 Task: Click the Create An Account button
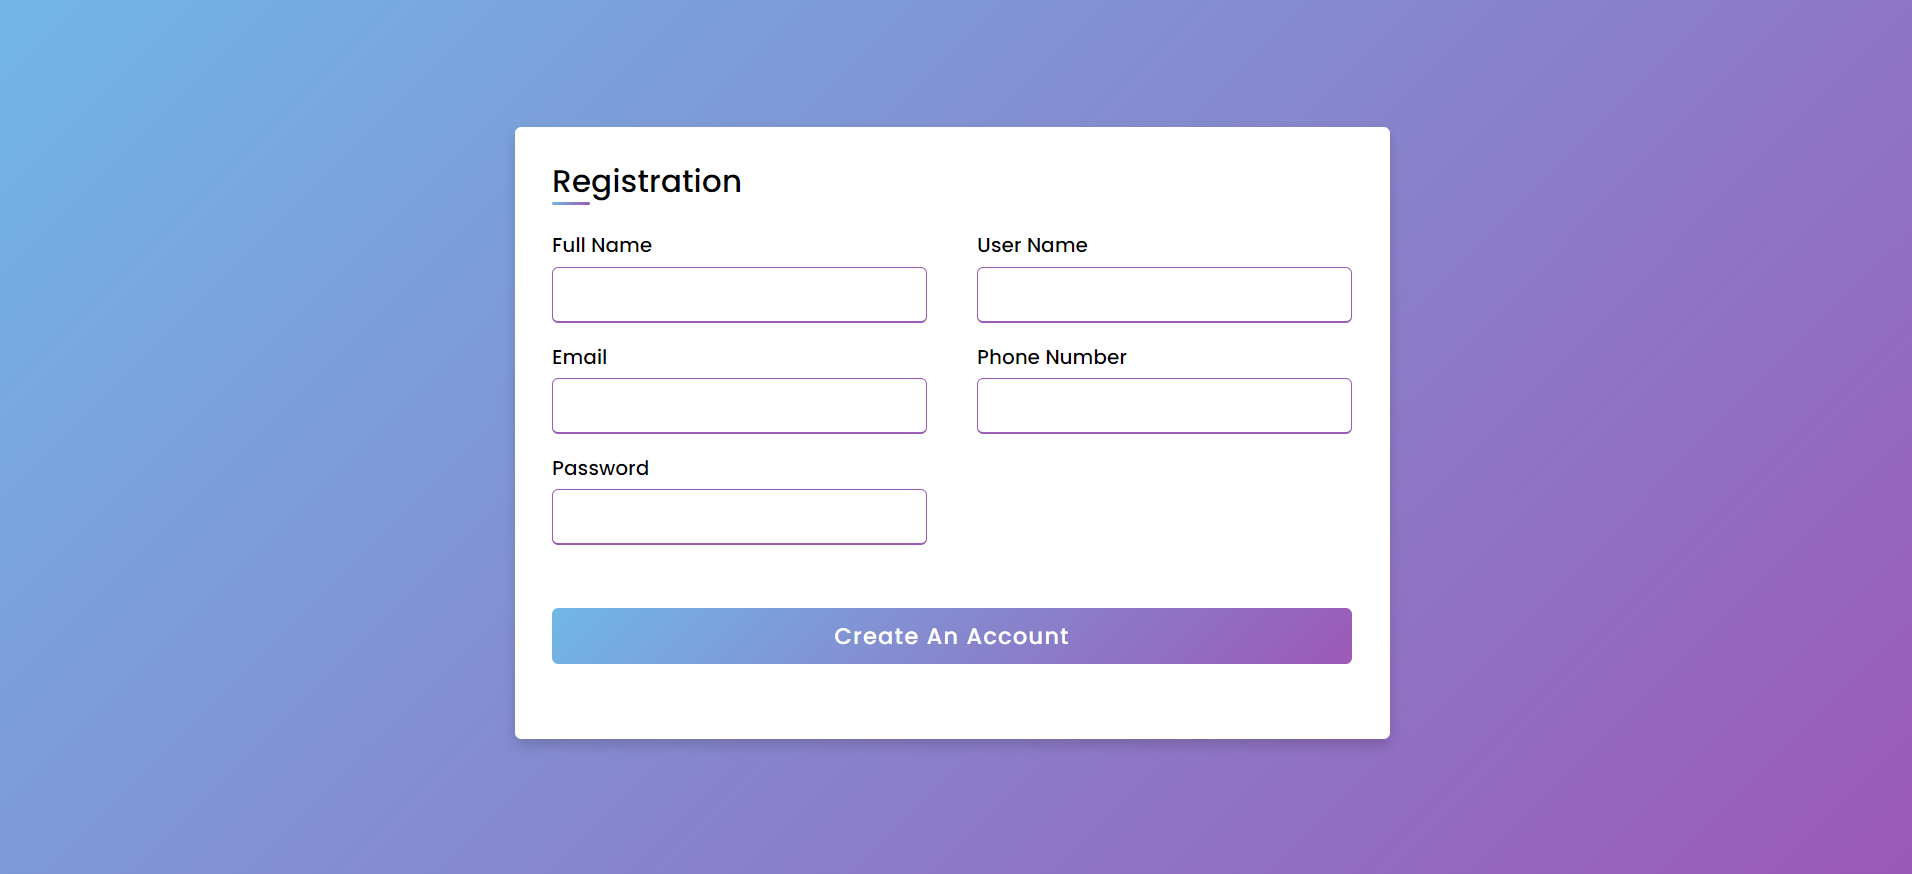[951, 636]
